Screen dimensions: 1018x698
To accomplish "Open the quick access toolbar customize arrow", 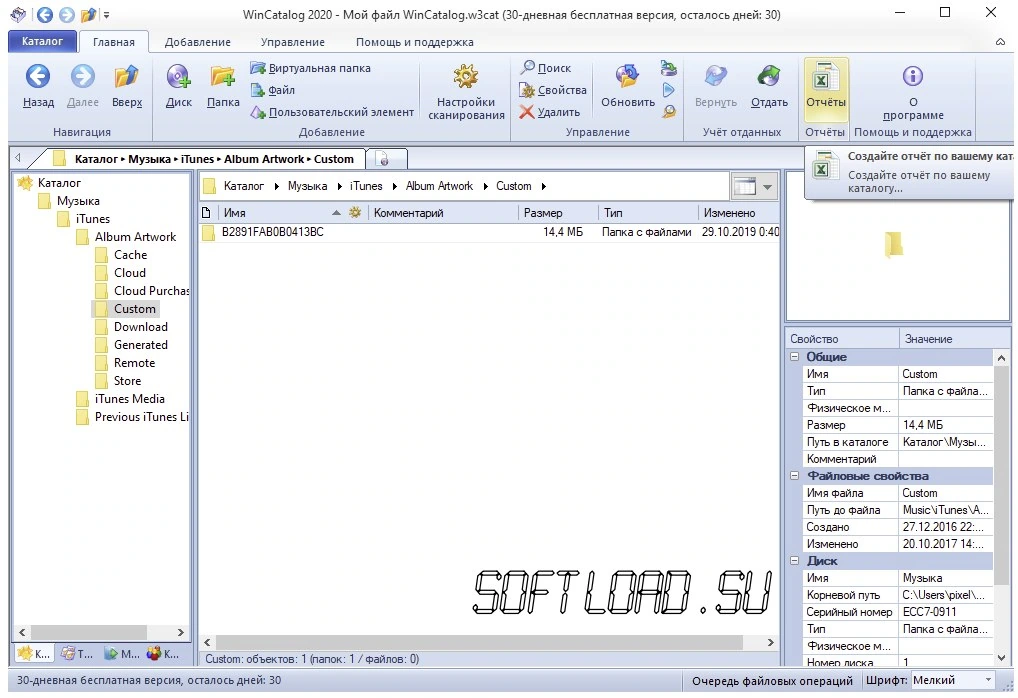I will 106,14.
